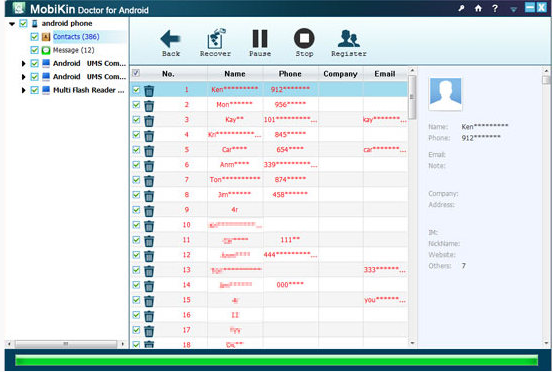Uncheck the android phone checkbox in tree
This screenshot has width=553, height=372.
pos(23,24)
